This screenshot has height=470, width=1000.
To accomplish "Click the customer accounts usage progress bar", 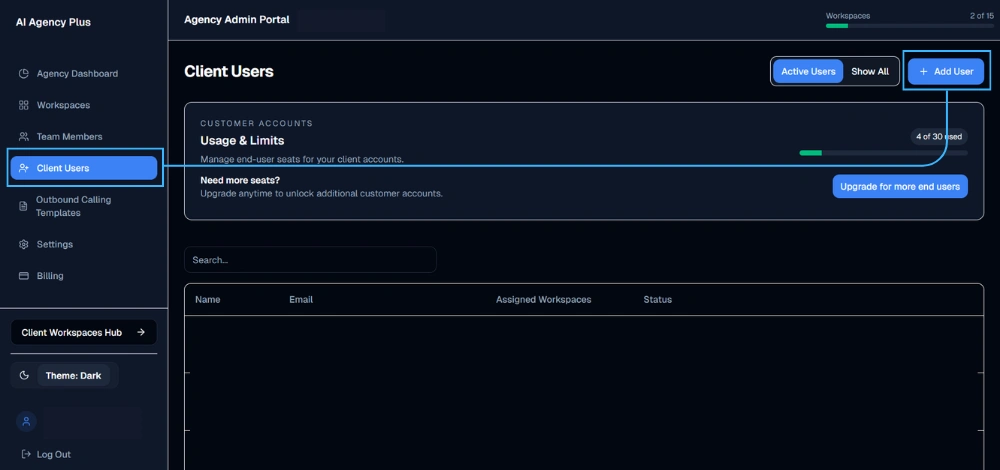I will click(x=883, y=153).
